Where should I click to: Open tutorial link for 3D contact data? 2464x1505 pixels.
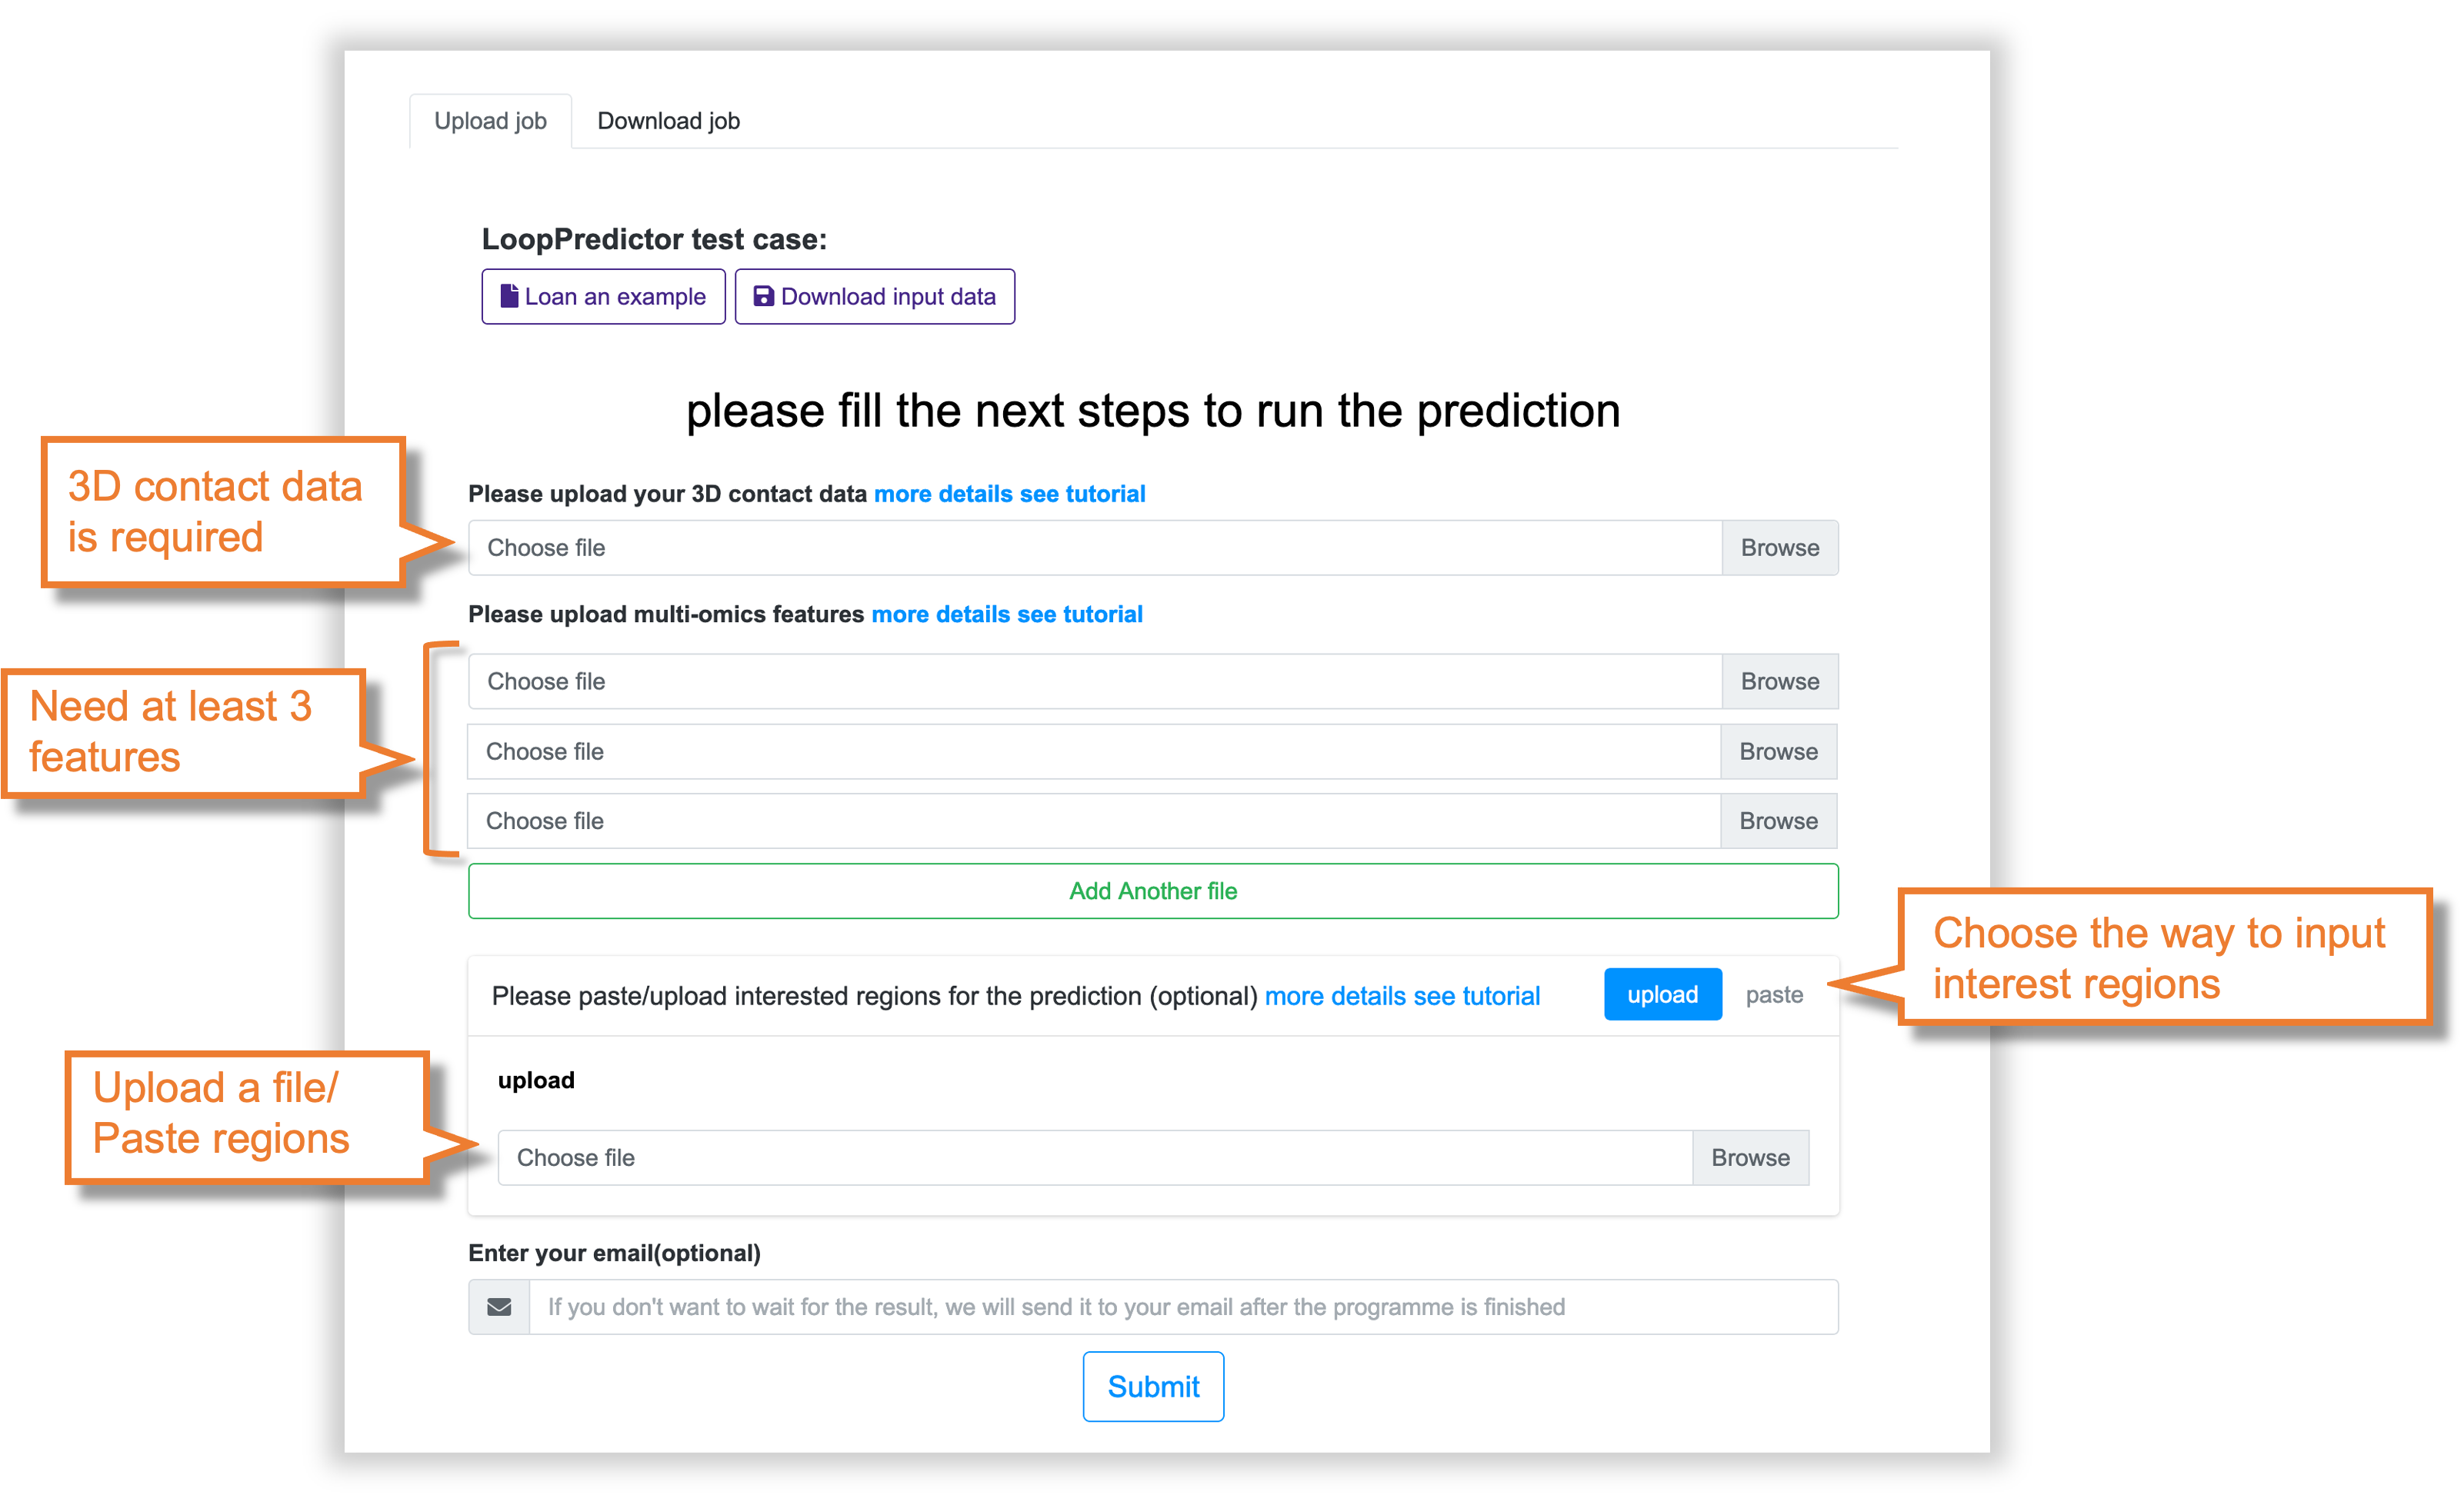click(x=1009, y=494)
